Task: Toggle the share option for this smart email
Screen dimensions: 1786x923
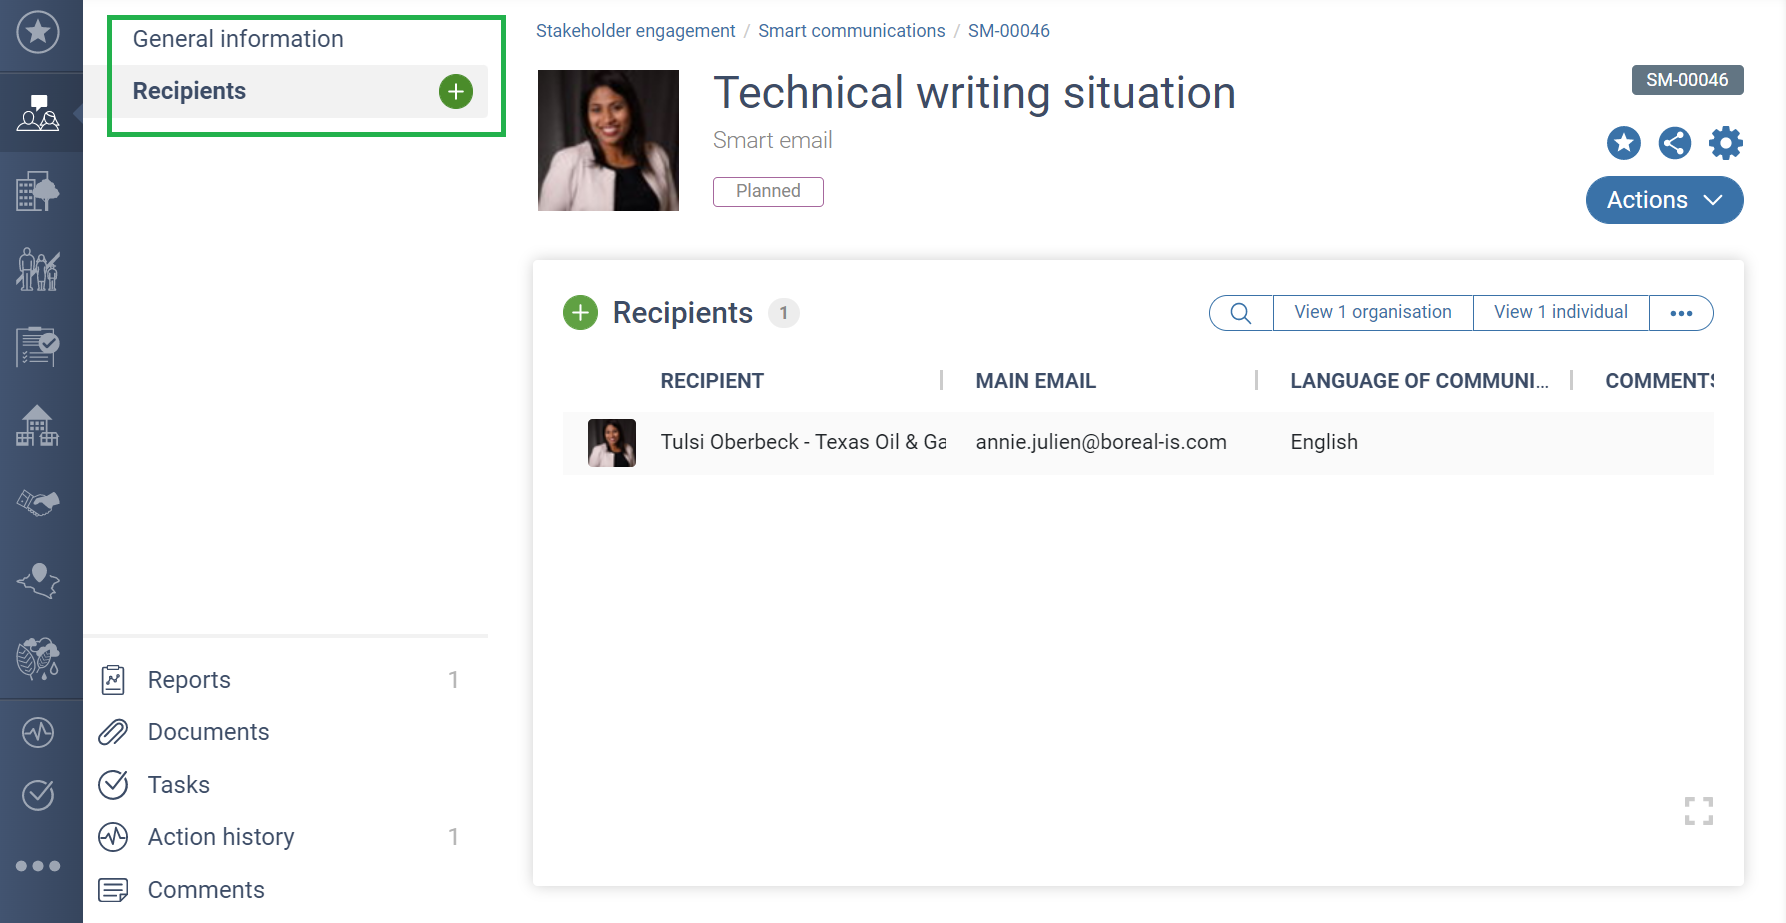Action: [x=1674, y=143]
